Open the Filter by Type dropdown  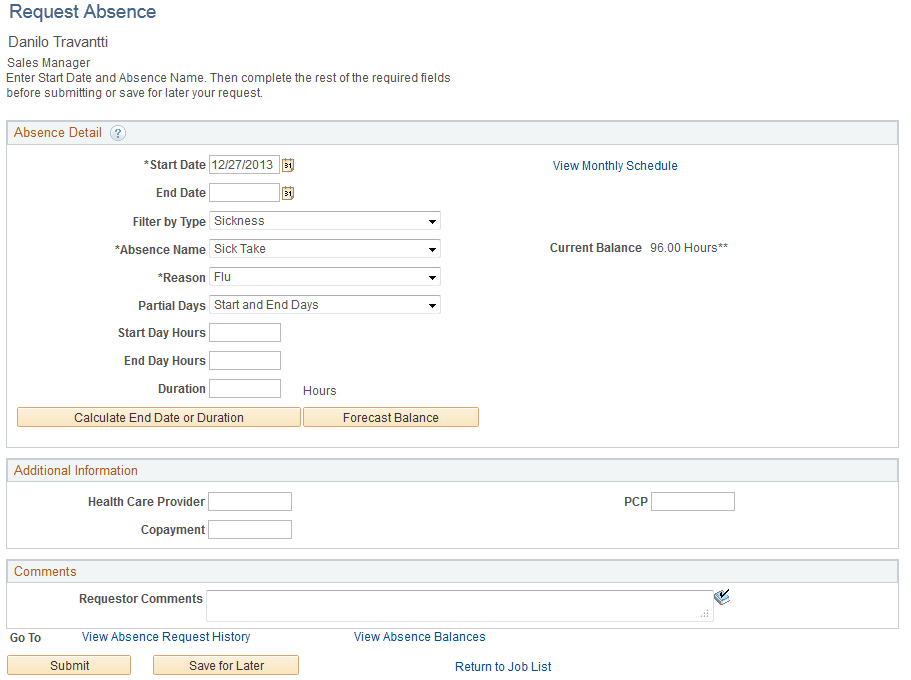click(x=431, y=220)
